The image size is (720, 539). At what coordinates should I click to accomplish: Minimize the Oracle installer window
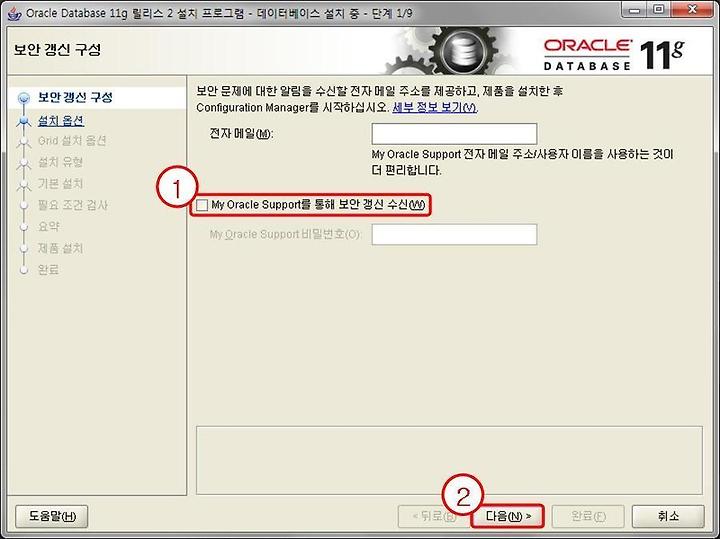click(635, 9)
